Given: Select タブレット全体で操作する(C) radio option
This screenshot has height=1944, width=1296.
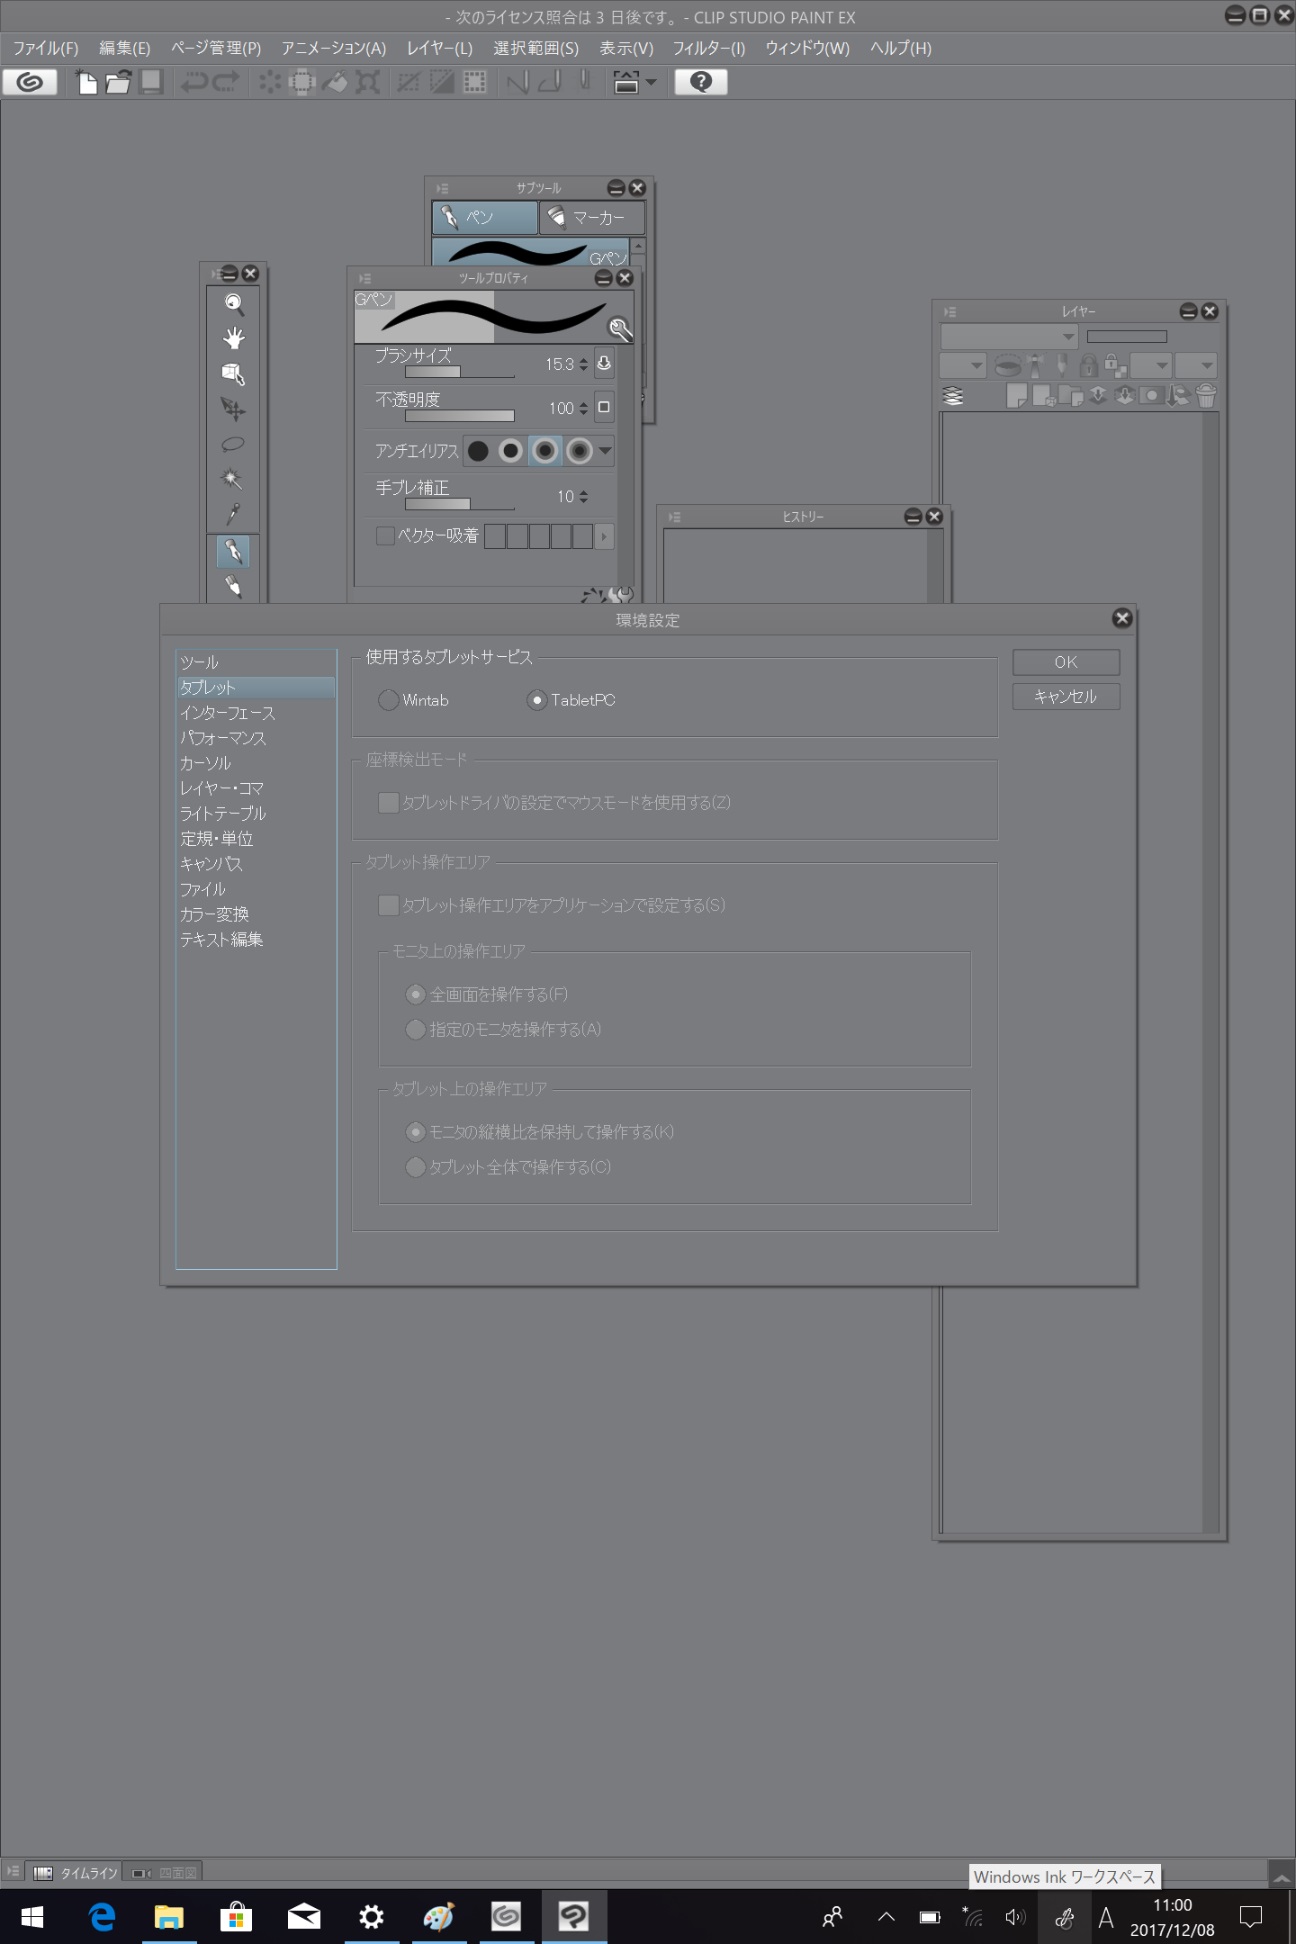Looking at the screenshot, I should click(415, 1167).
